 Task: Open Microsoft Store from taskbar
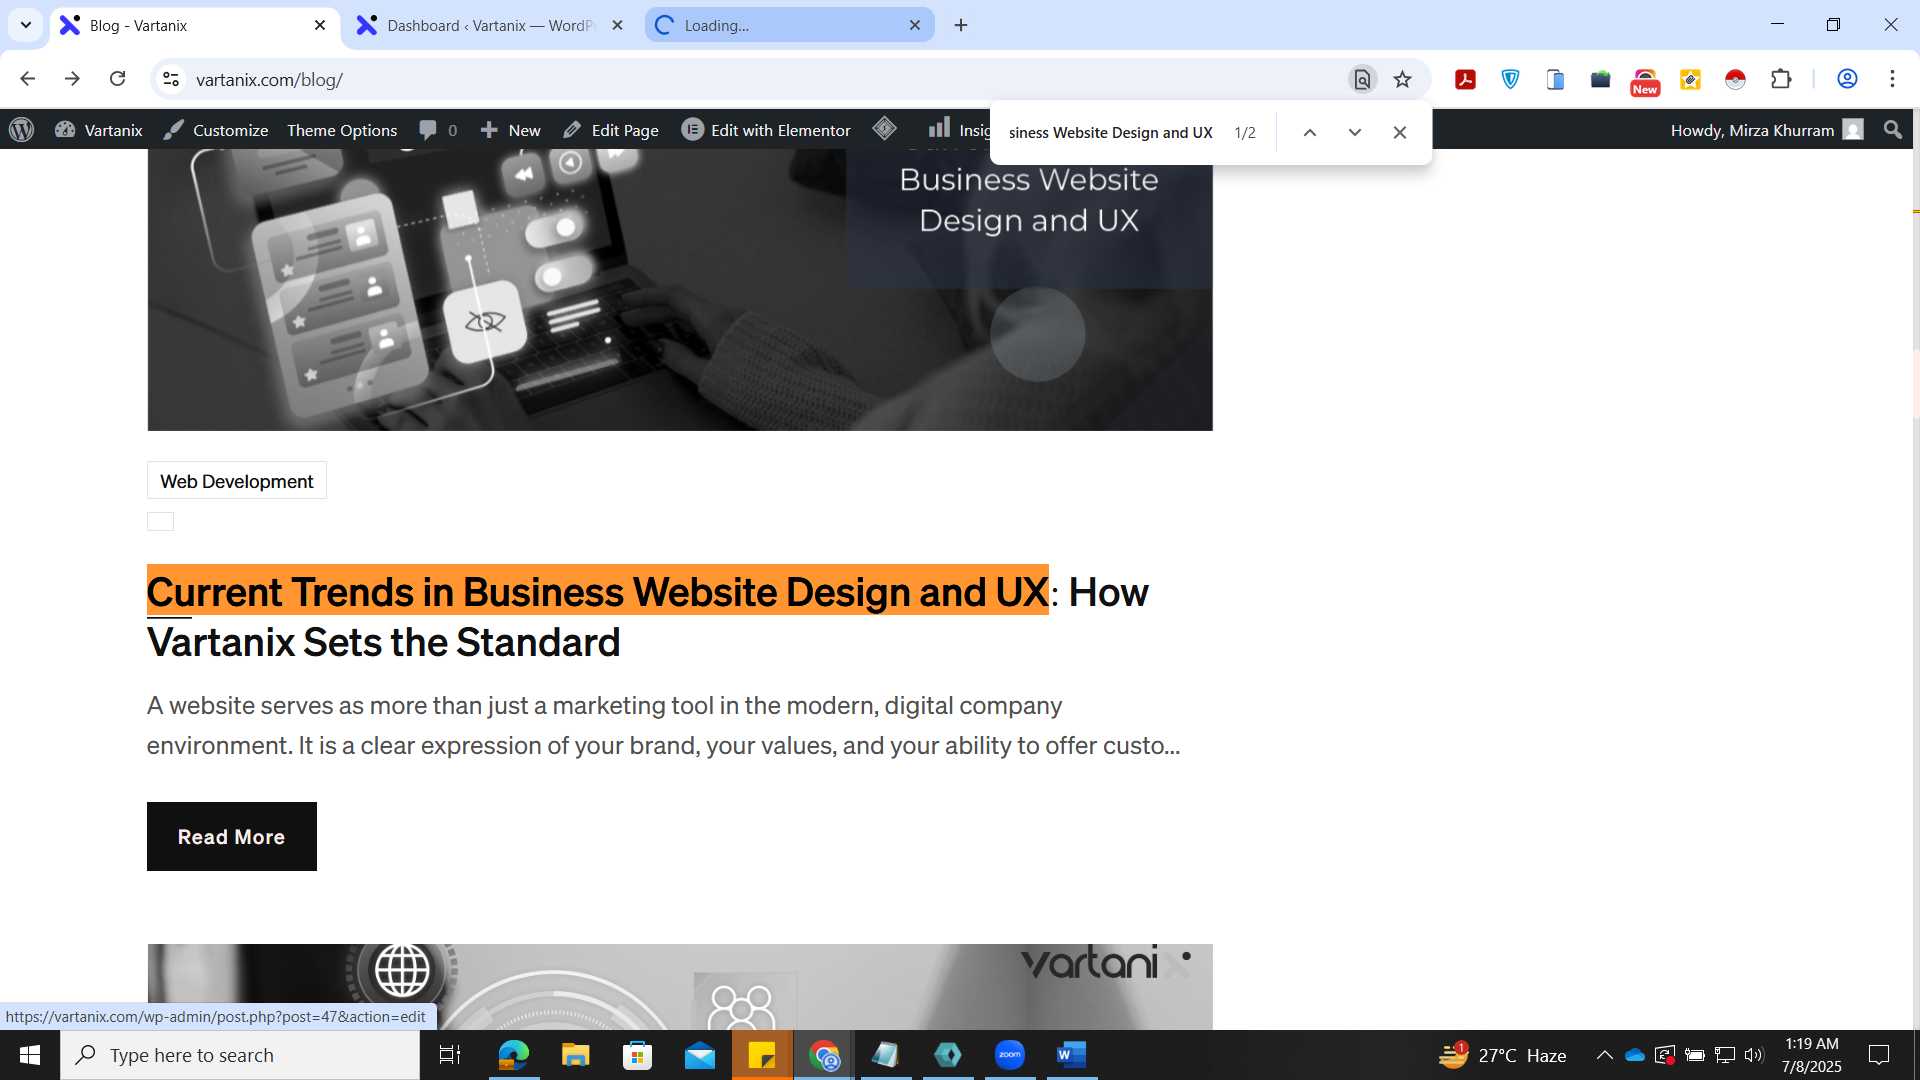click(637, 1055)
